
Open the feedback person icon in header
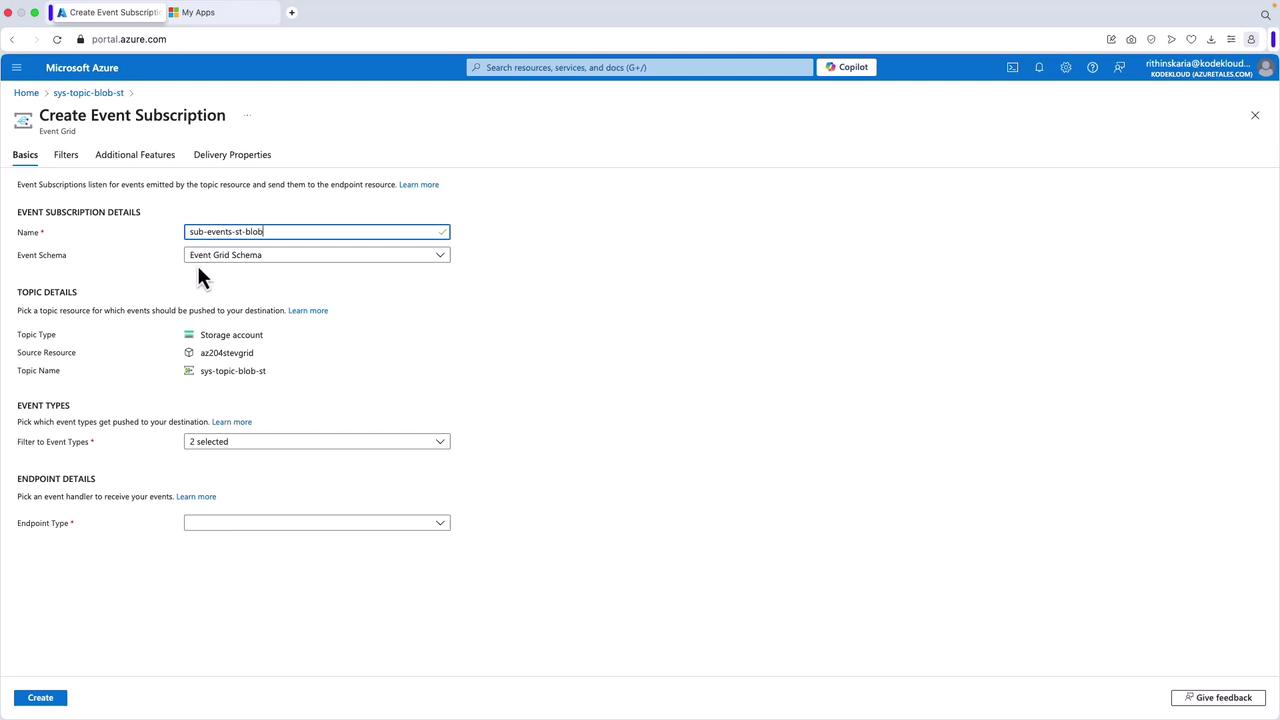coord(1119,68)
